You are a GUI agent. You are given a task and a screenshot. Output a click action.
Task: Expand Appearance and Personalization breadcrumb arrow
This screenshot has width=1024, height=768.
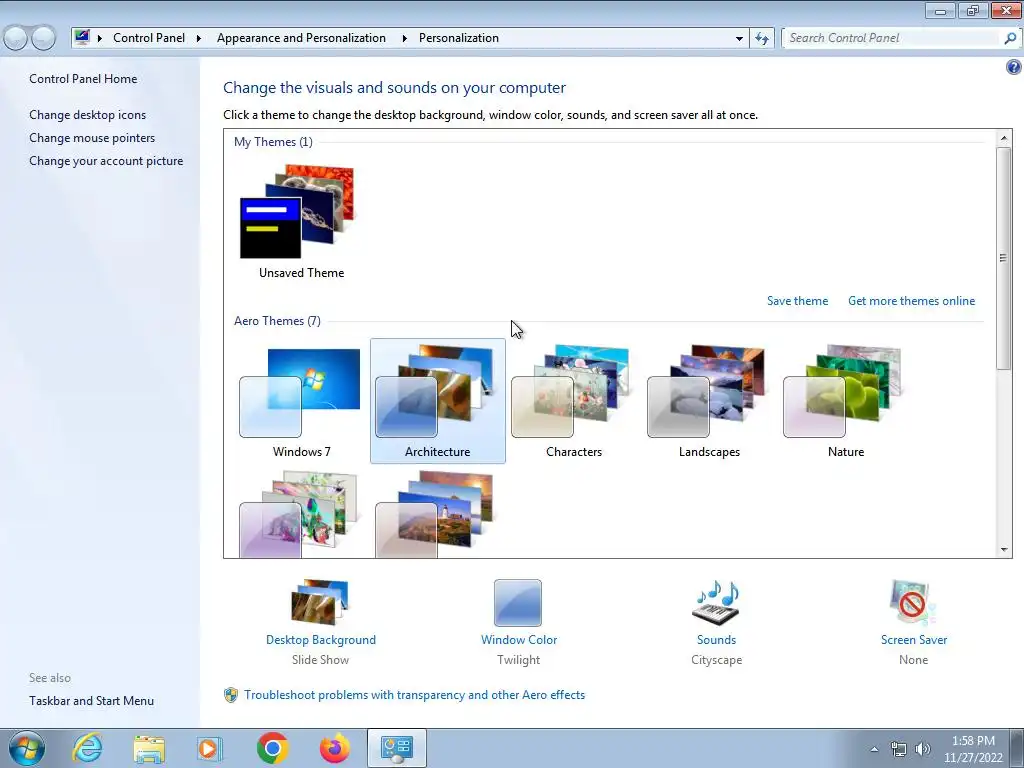(404, 38)
